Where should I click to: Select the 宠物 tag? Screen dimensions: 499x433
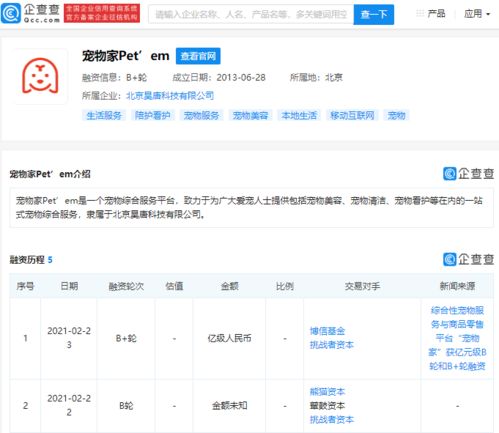(396, 116)
